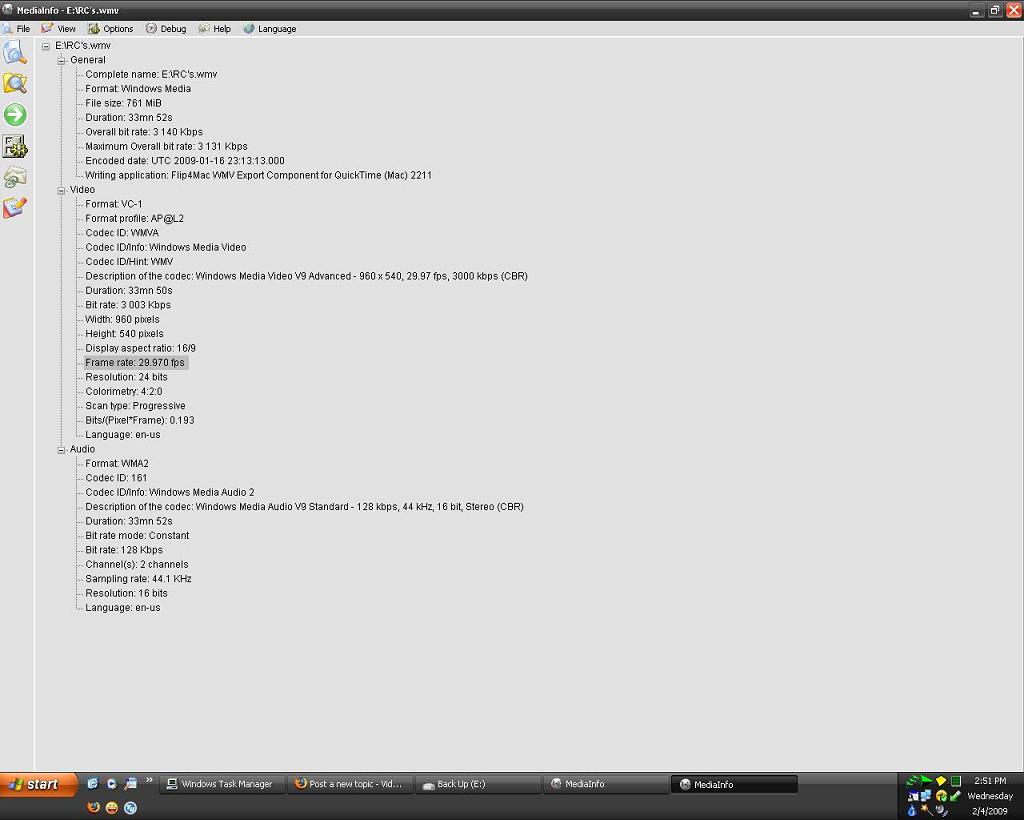This screenshot has height=820, width=1024.
Task: Collapse the Audio section
Action: (61, 450)
